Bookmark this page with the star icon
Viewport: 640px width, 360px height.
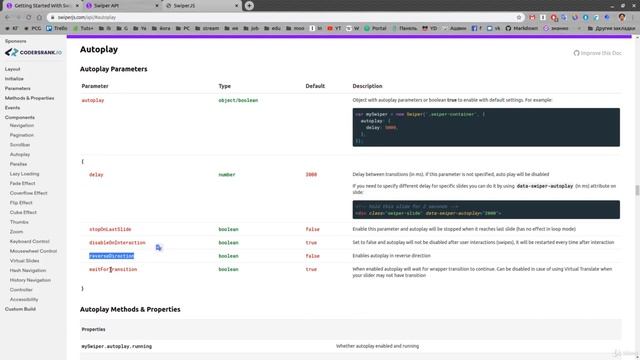tap(519, 18)
